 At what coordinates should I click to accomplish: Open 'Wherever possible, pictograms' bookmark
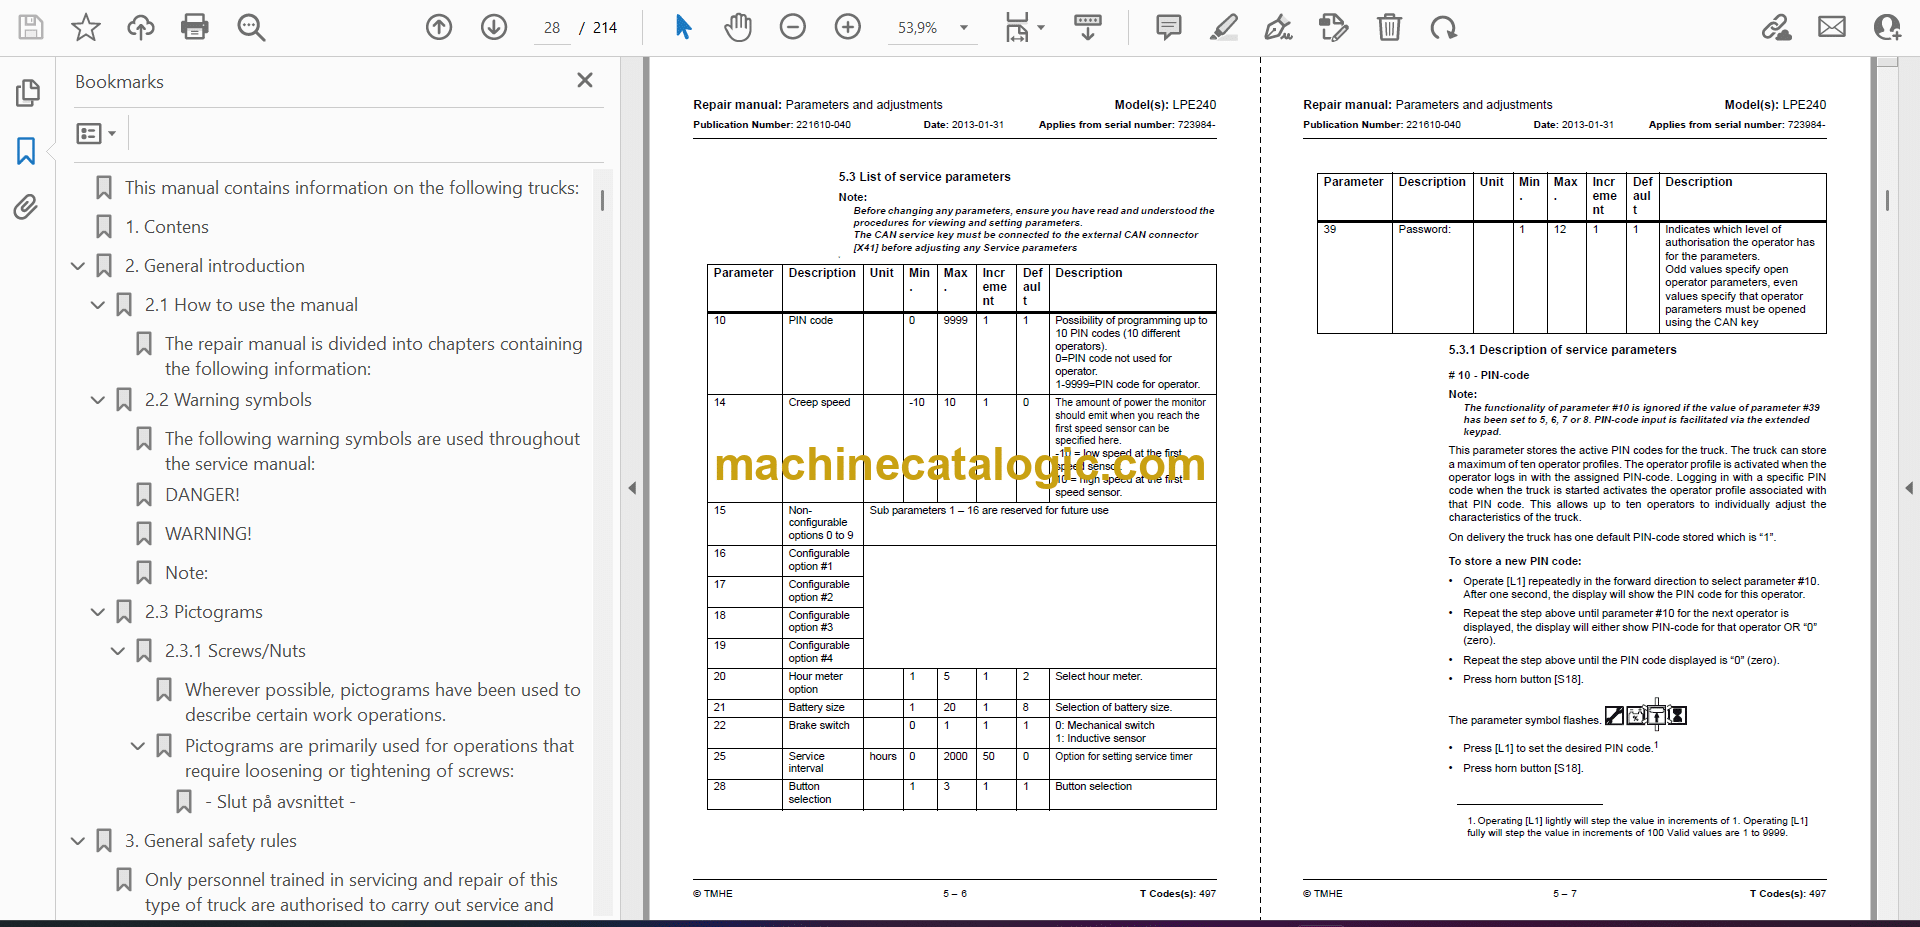[382, 702]
